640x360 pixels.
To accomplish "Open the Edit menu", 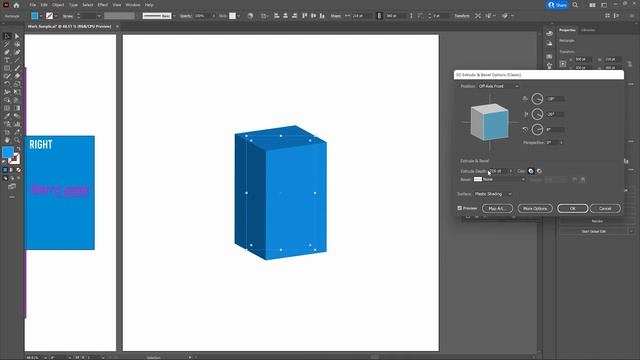I will [x=44, y=5].
